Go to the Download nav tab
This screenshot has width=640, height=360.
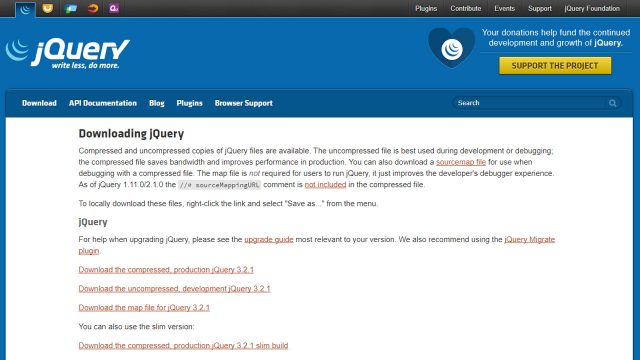(x=39, y=103)
